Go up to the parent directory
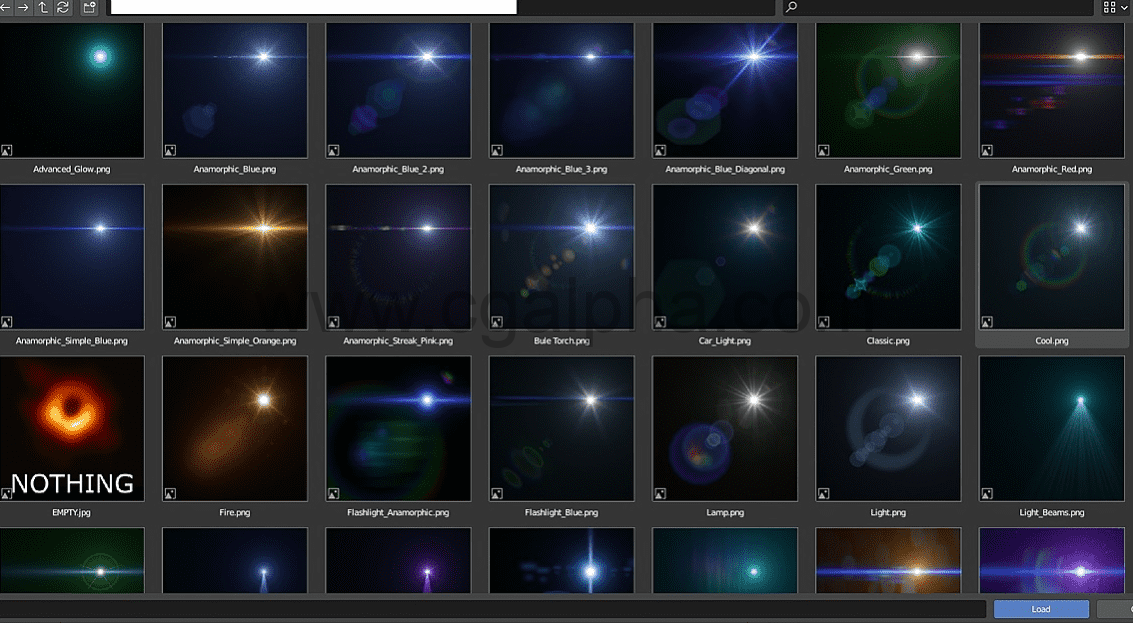1133x623 pixels. coord(43,7)
